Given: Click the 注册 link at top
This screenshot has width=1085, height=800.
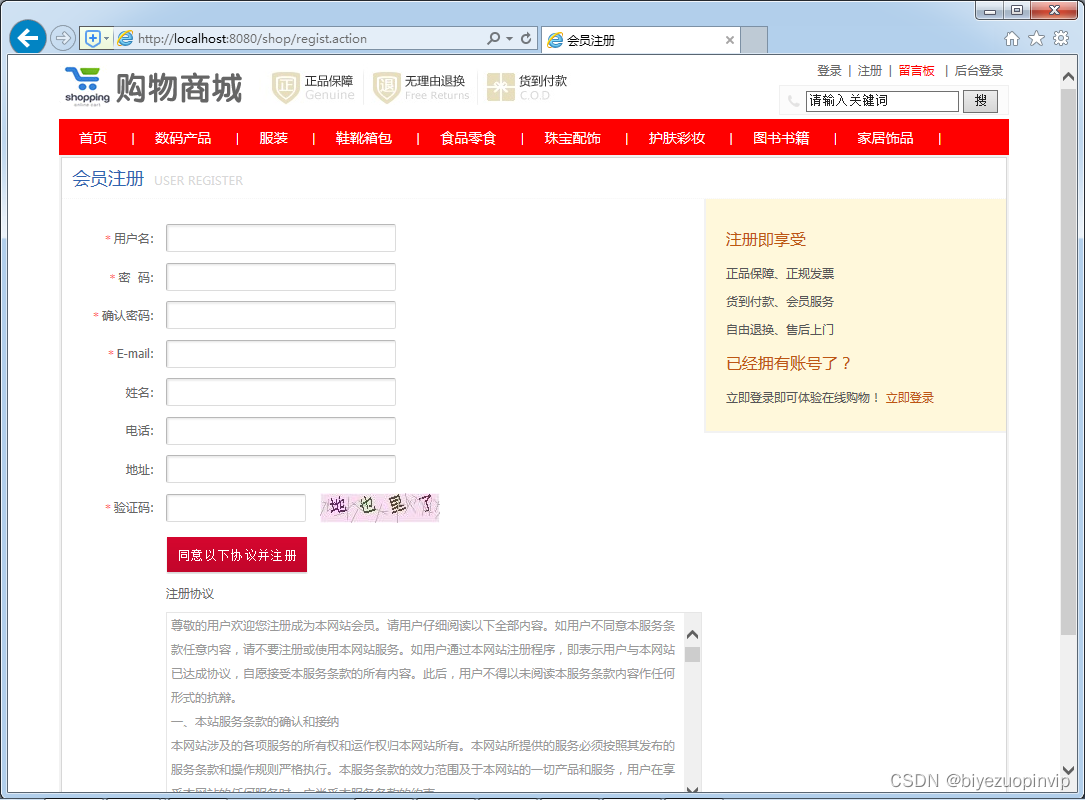Looking at the screenshot, I should pos(869,71).
